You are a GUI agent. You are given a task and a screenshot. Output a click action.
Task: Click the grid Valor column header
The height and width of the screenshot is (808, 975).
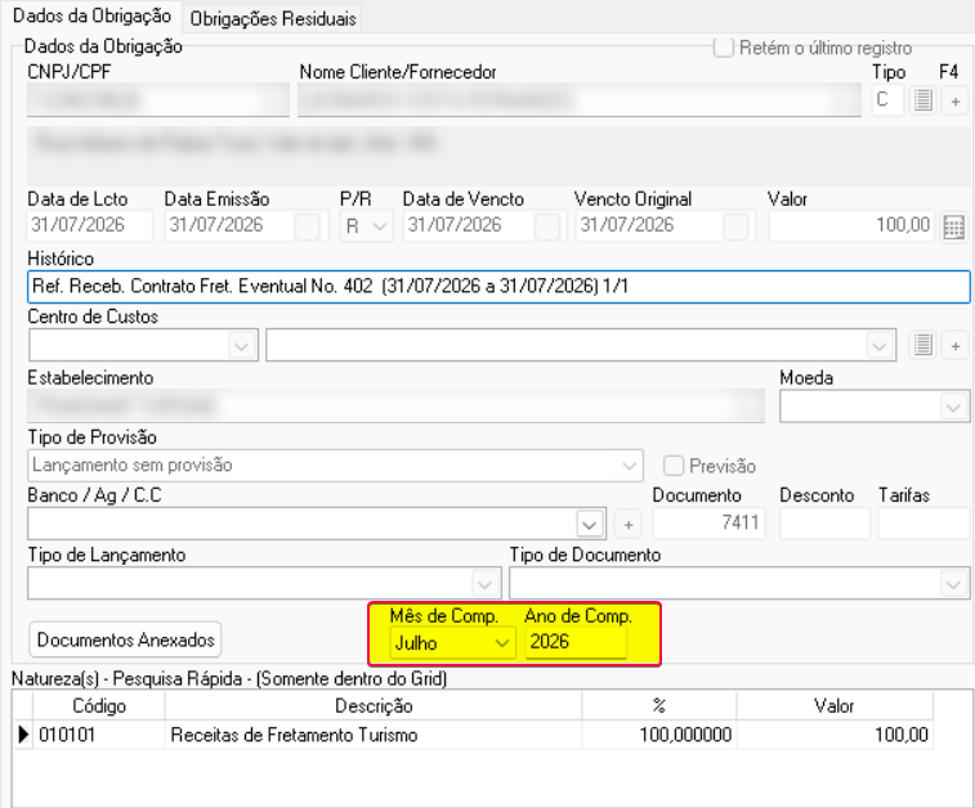pyautogui.click(x=834, y=706)
